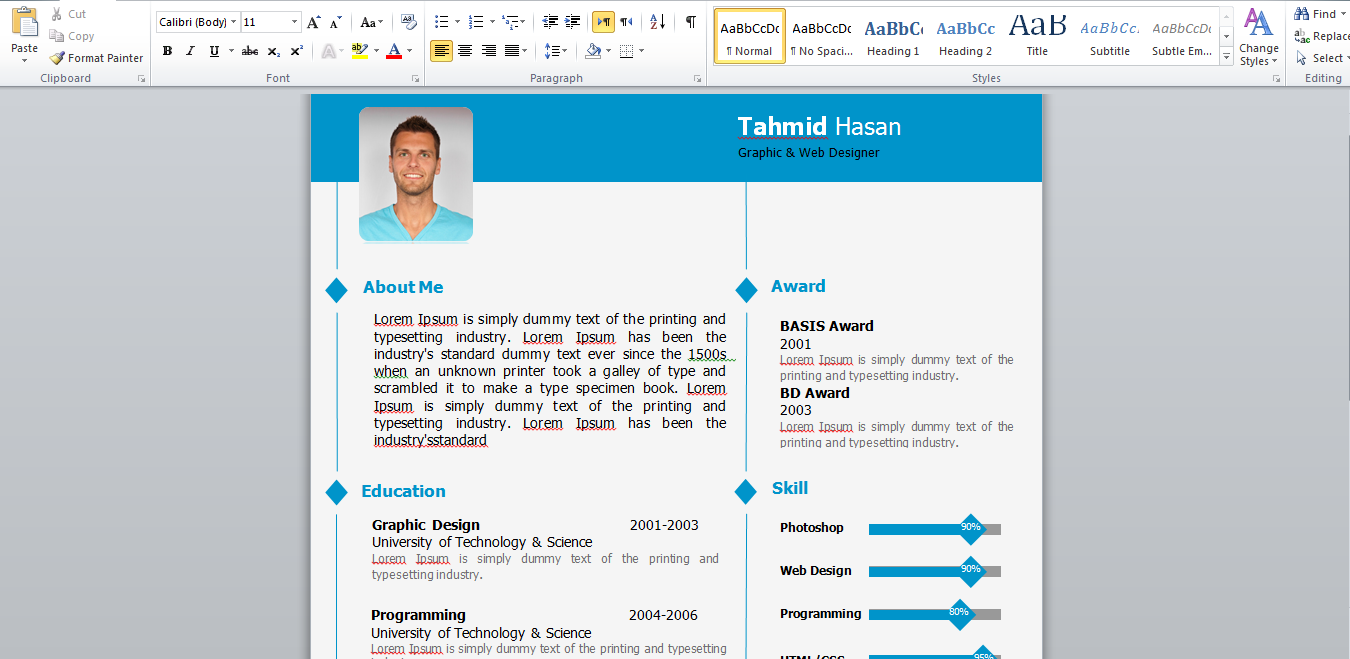The height and width of the screenshot is (659, 1350).
Task: Toggle italic formatting
Action: (190, 51)
